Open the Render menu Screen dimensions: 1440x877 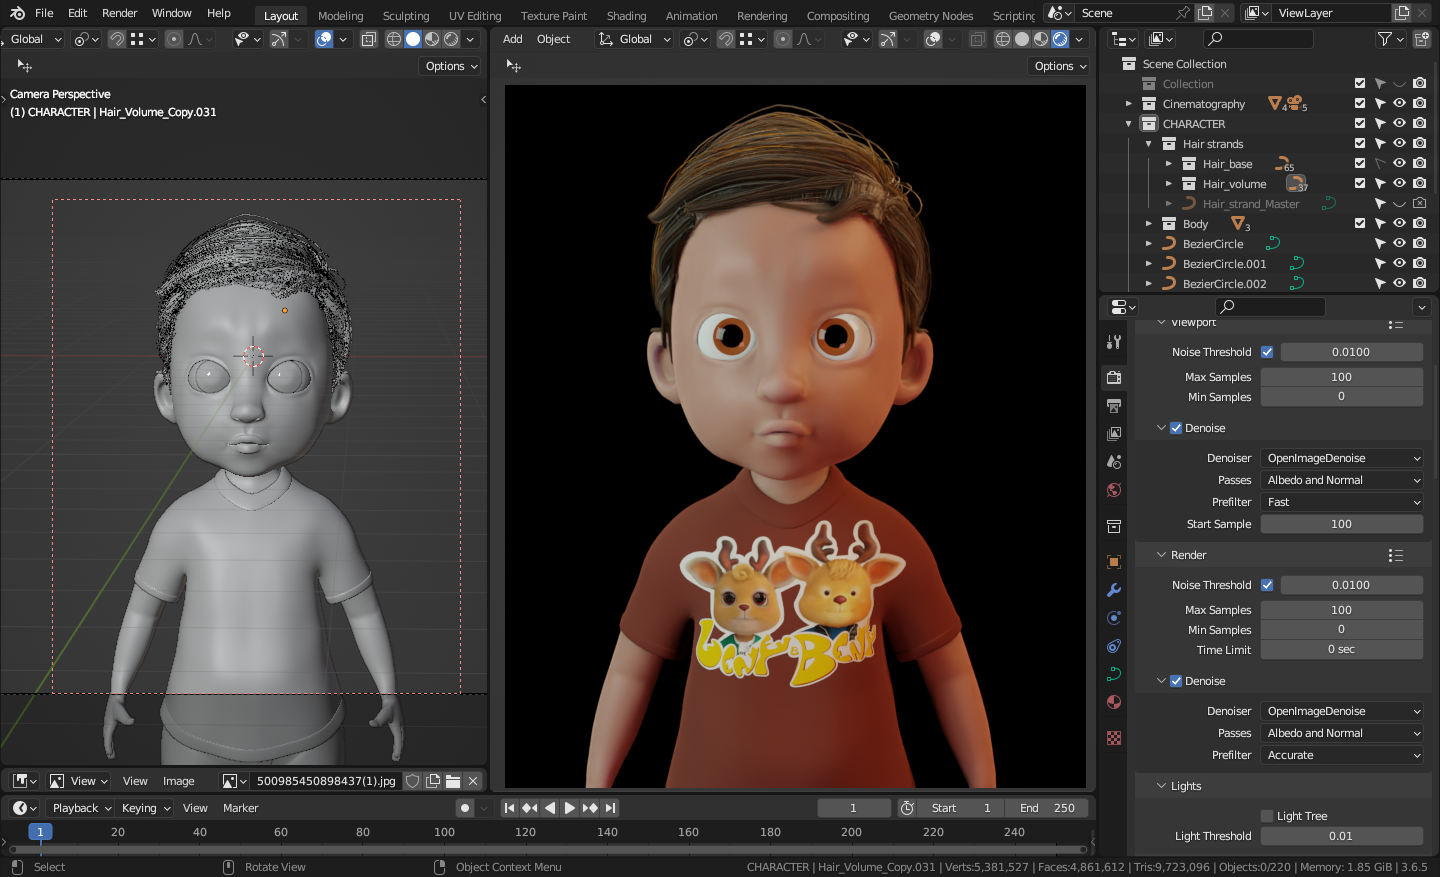tap(119, 13)
